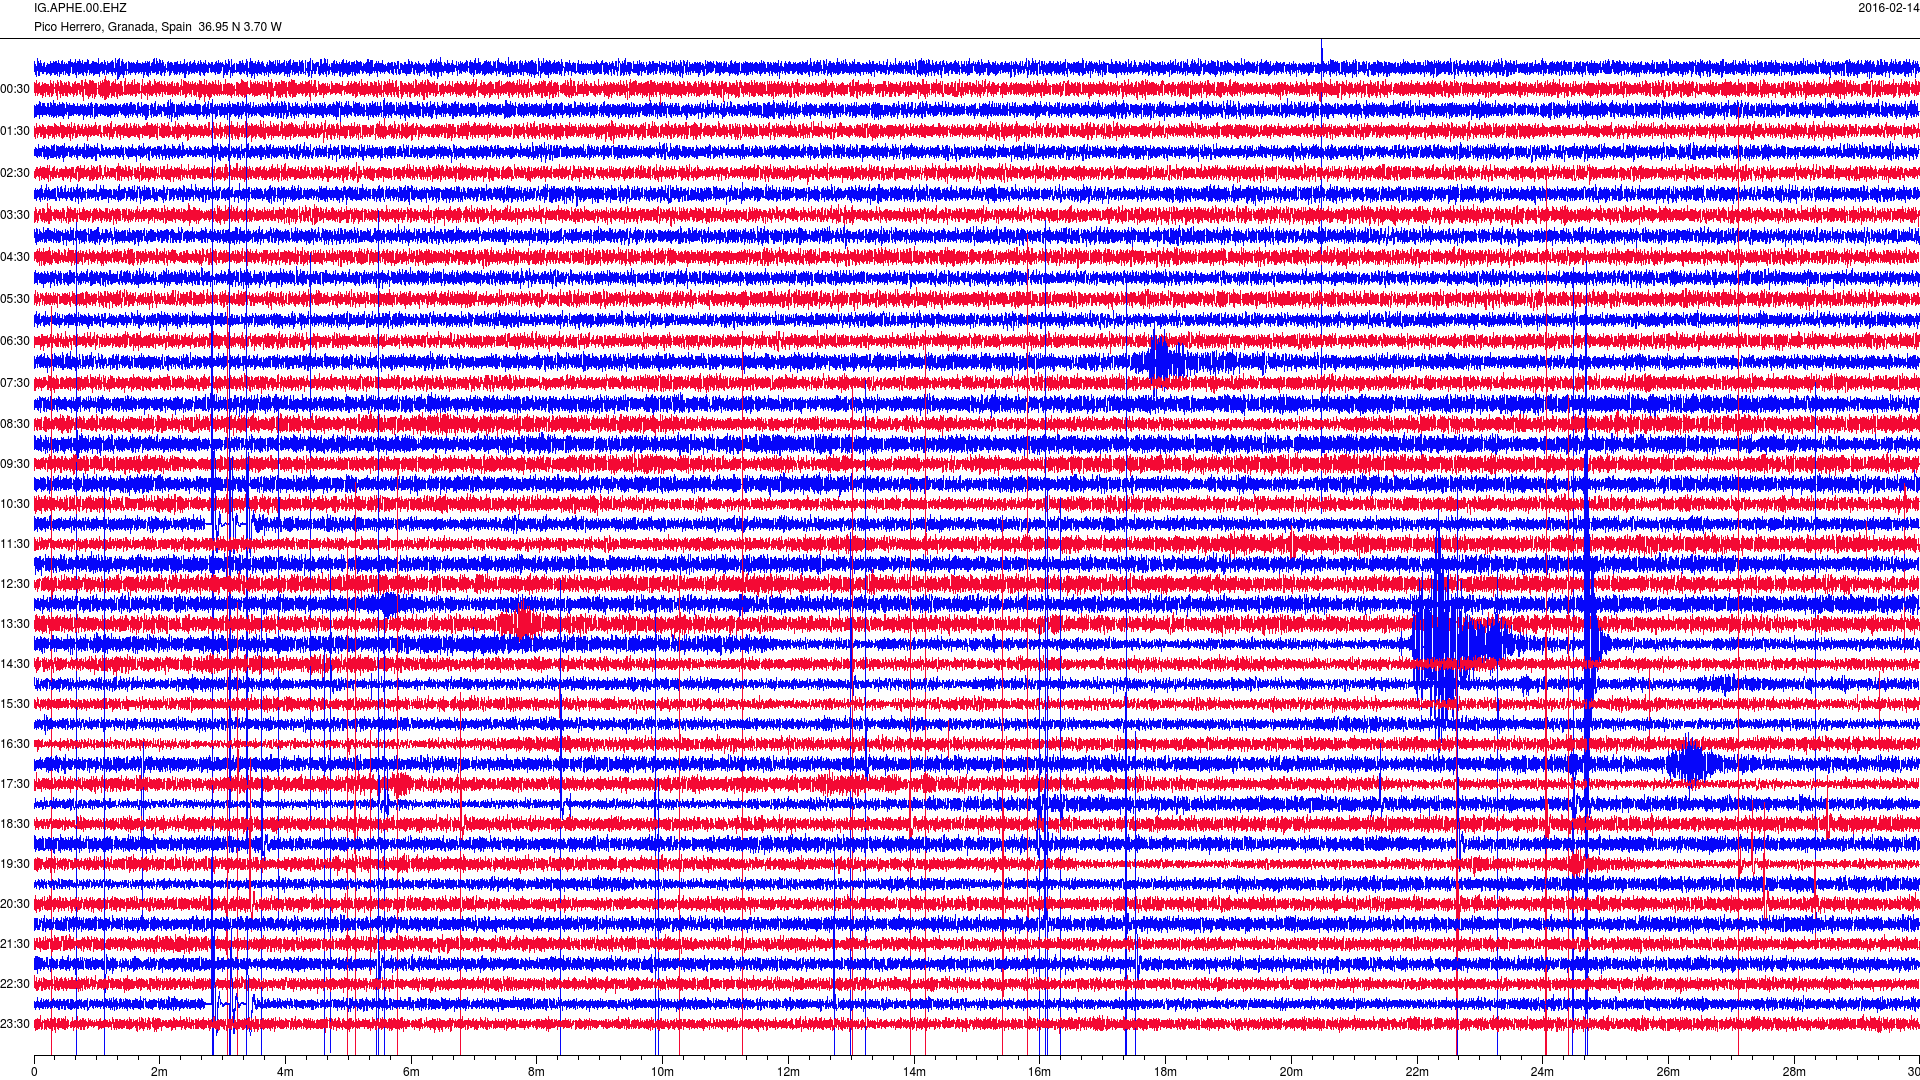This screenshot has height=1080, width=1920.
Task: Select the 07:30 time label
Action: 15,383
